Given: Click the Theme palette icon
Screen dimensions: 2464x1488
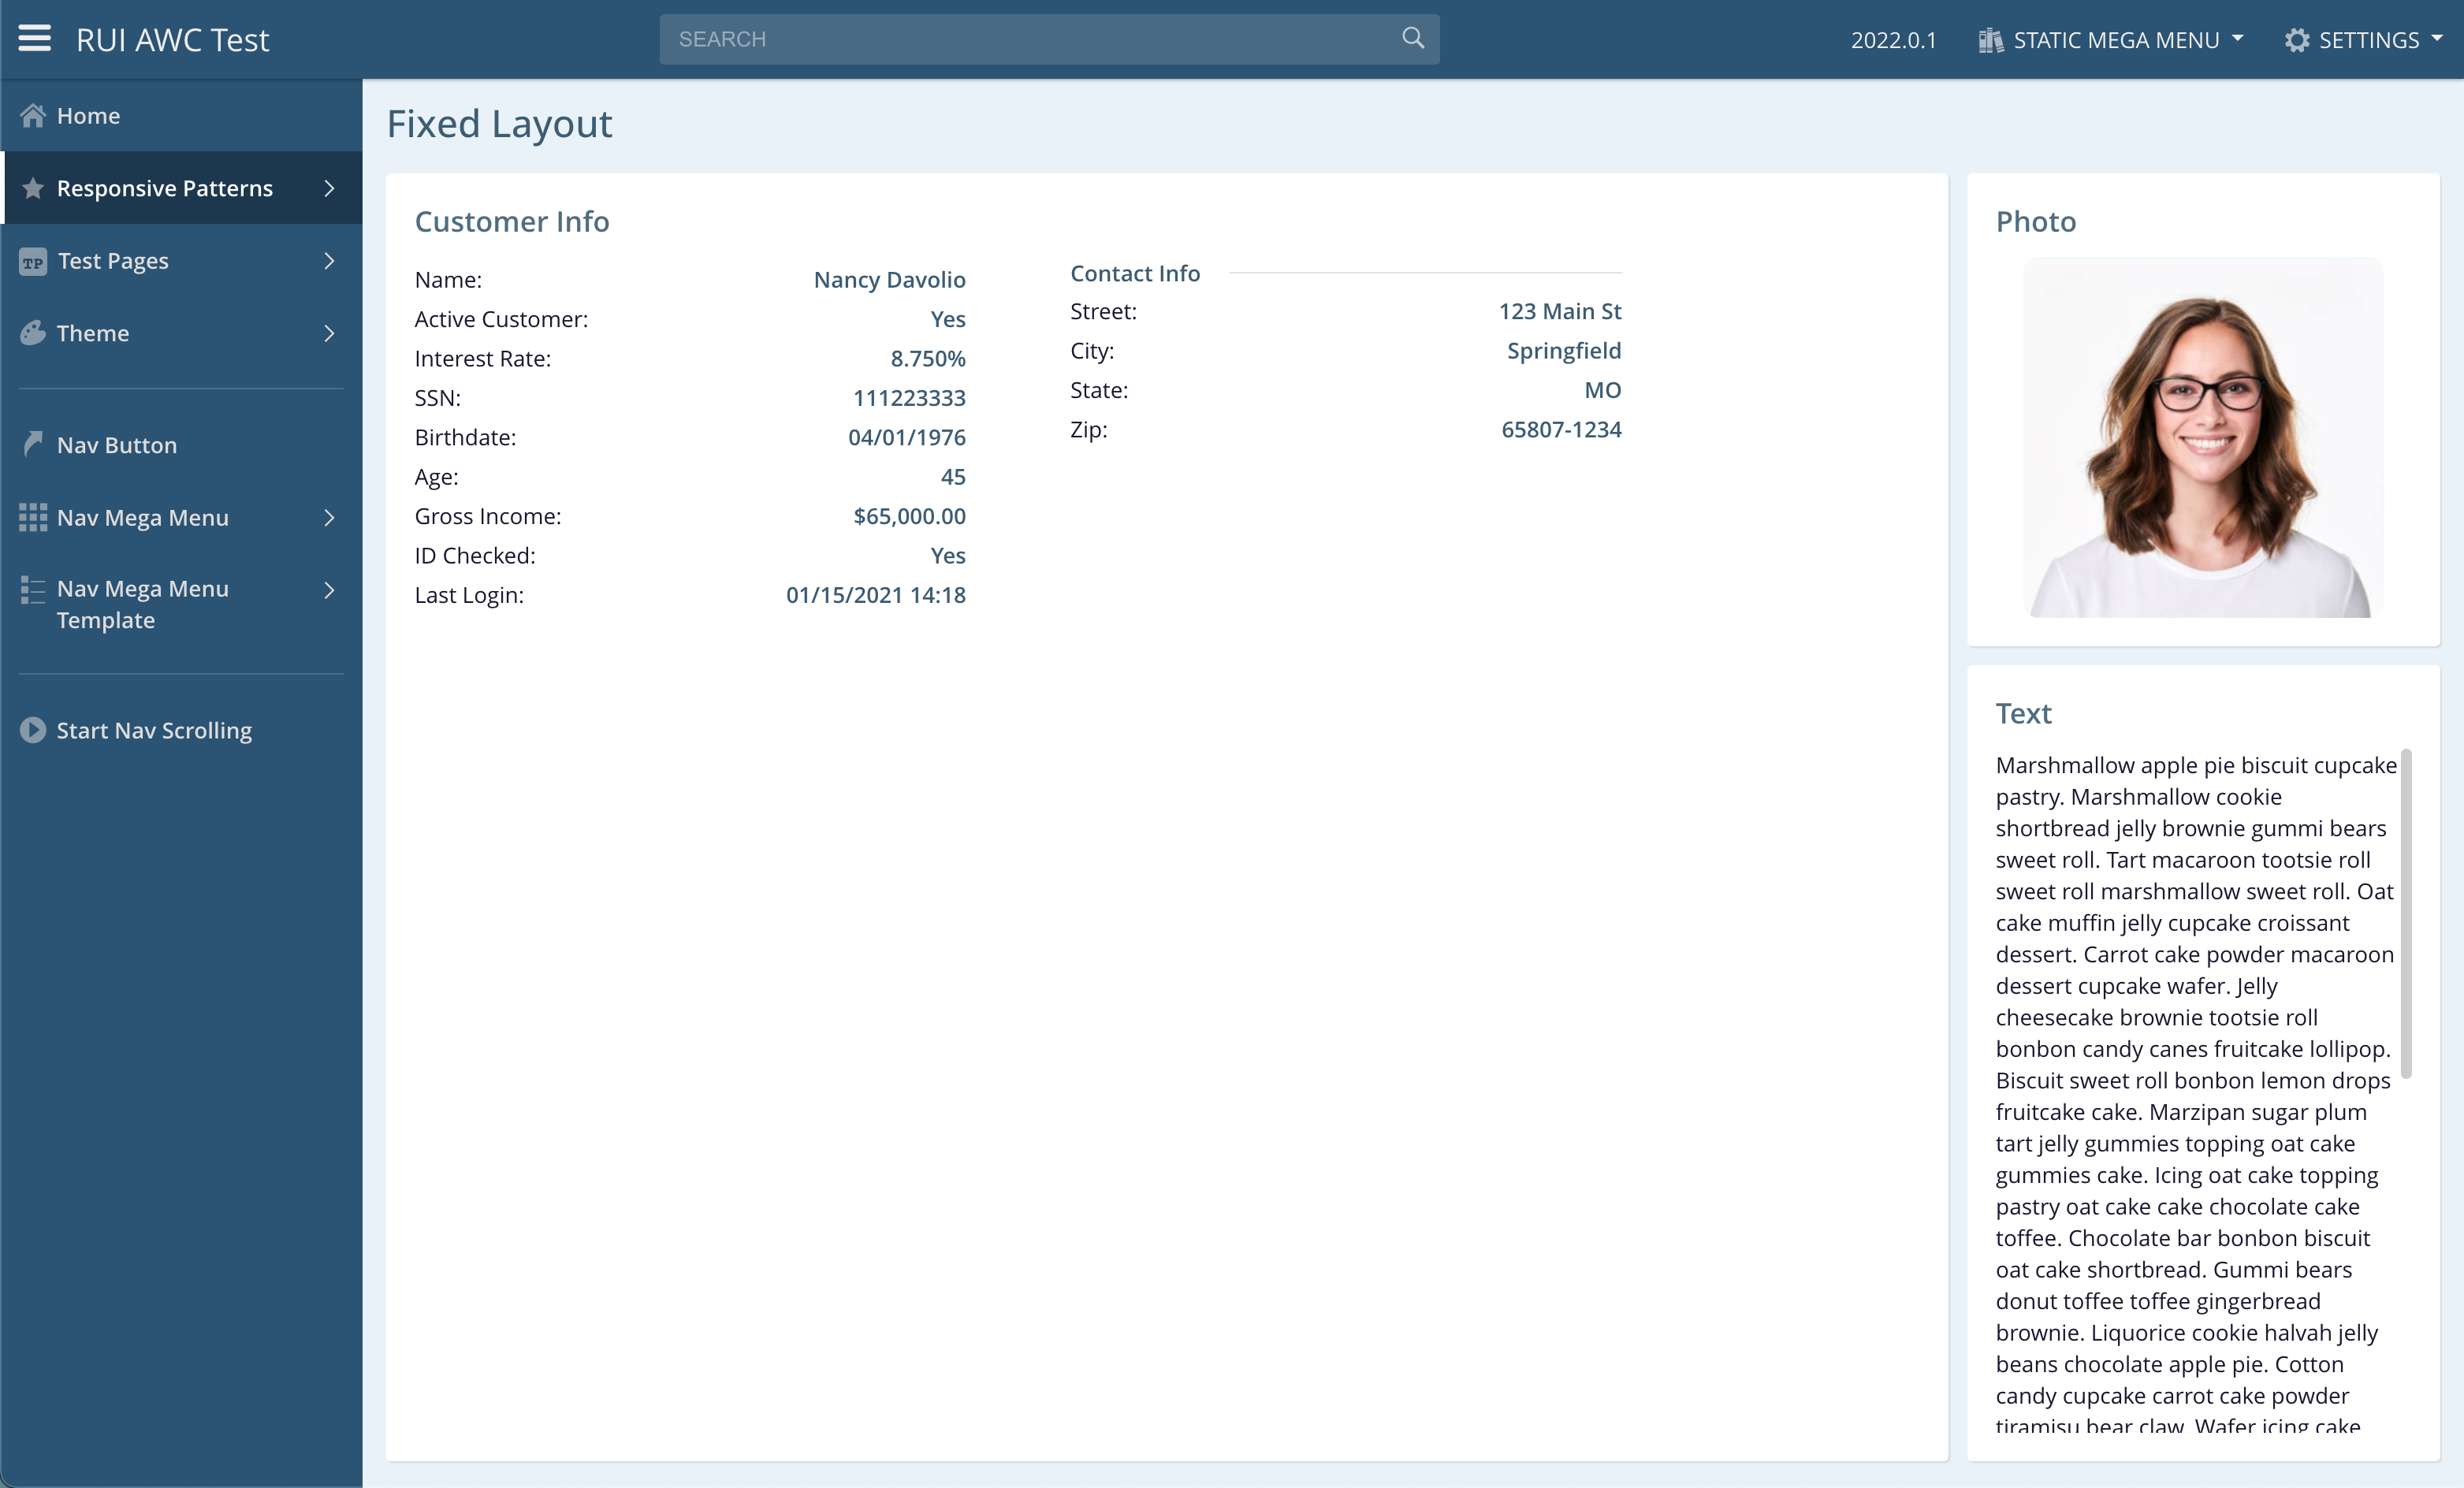Looking at the screenshot, I should pos(33,333).
